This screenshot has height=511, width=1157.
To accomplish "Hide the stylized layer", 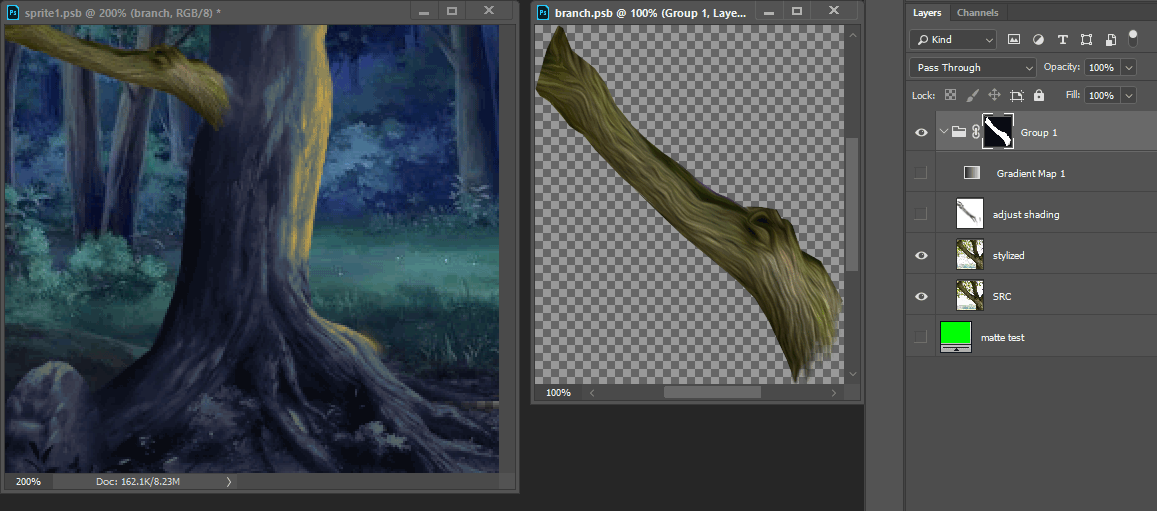I will tap(921, 255).
